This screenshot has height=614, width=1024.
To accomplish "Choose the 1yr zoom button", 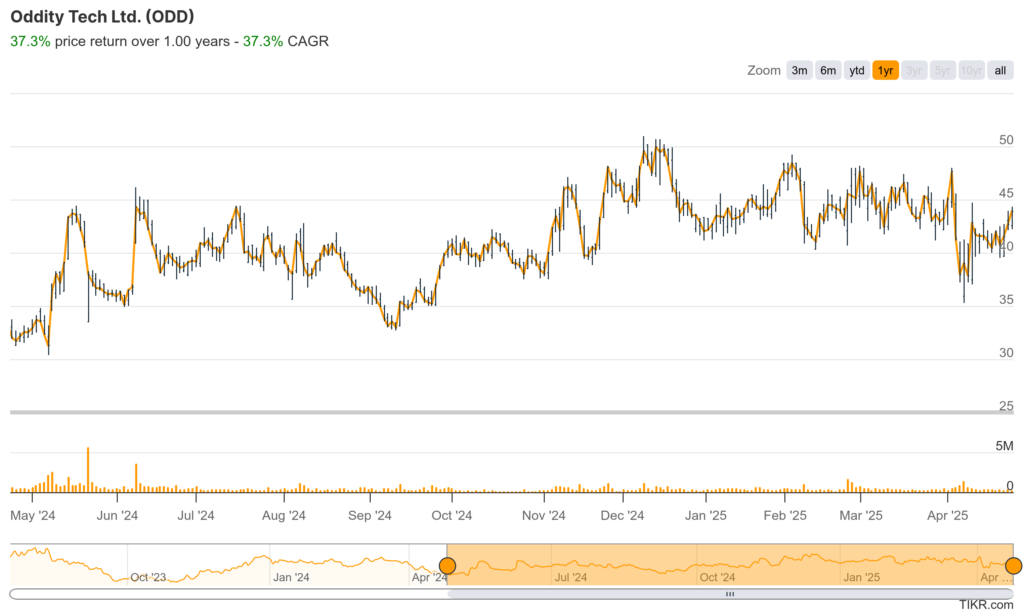I will coord(886,71).
